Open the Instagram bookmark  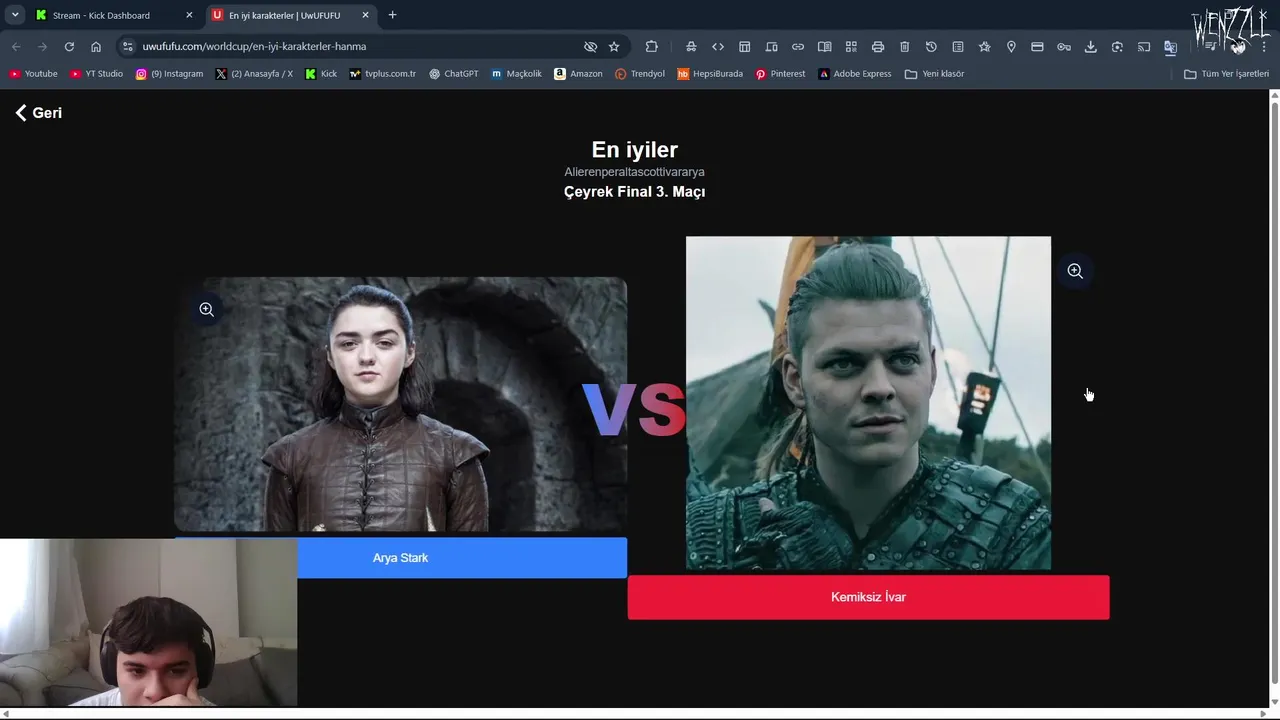169,74
